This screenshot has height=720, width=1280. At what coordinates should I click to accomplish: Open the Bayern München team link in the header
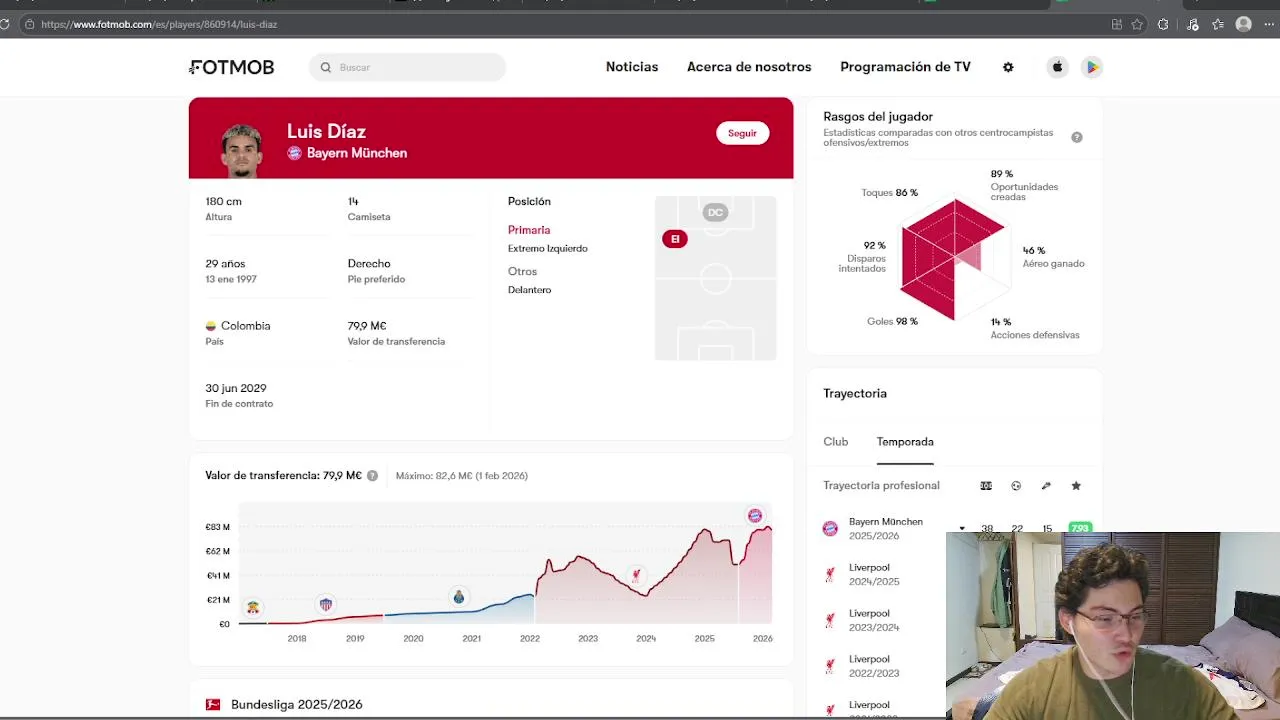[356, 153]
